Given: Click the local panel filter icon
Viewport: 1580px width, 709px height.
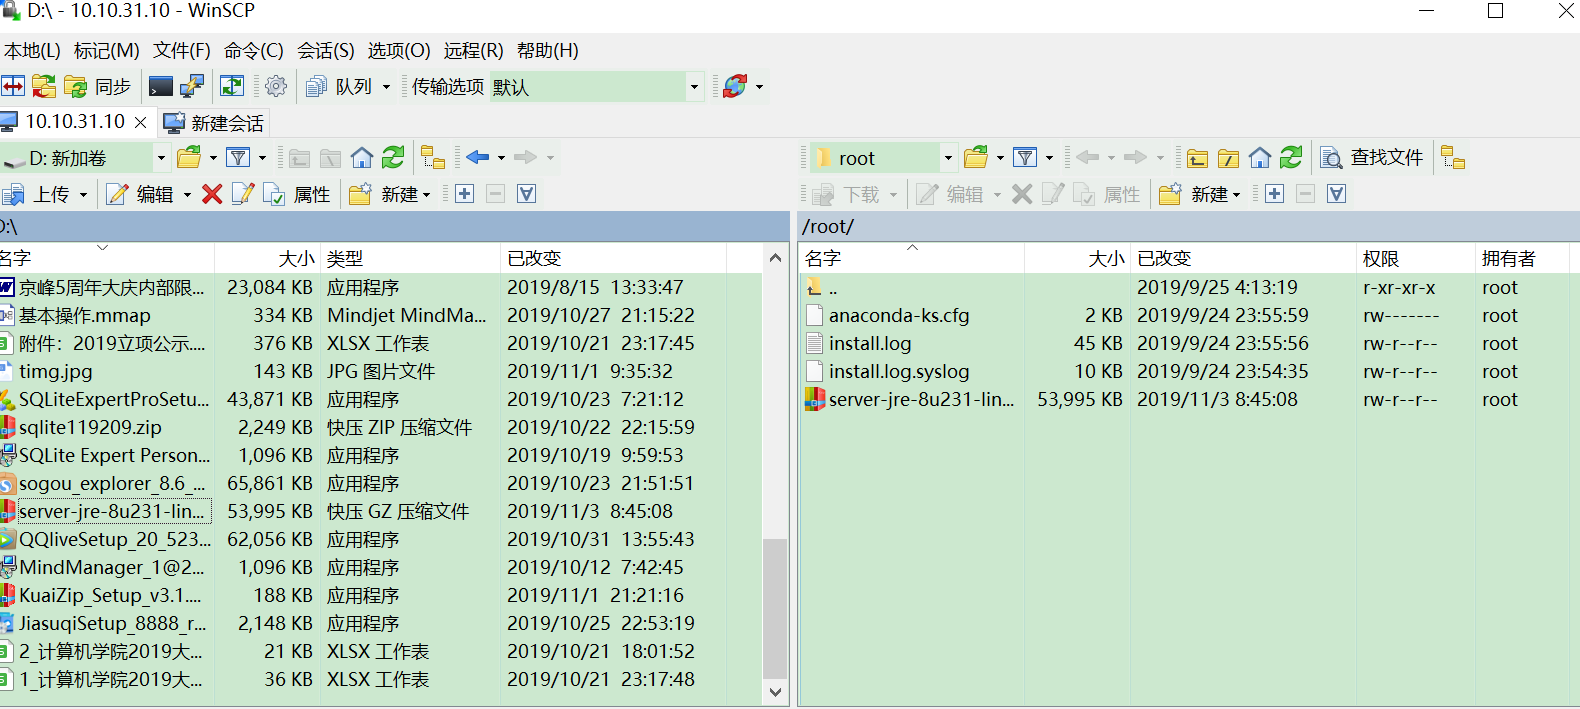Looking at the screenshot, I should pos(238,158).
